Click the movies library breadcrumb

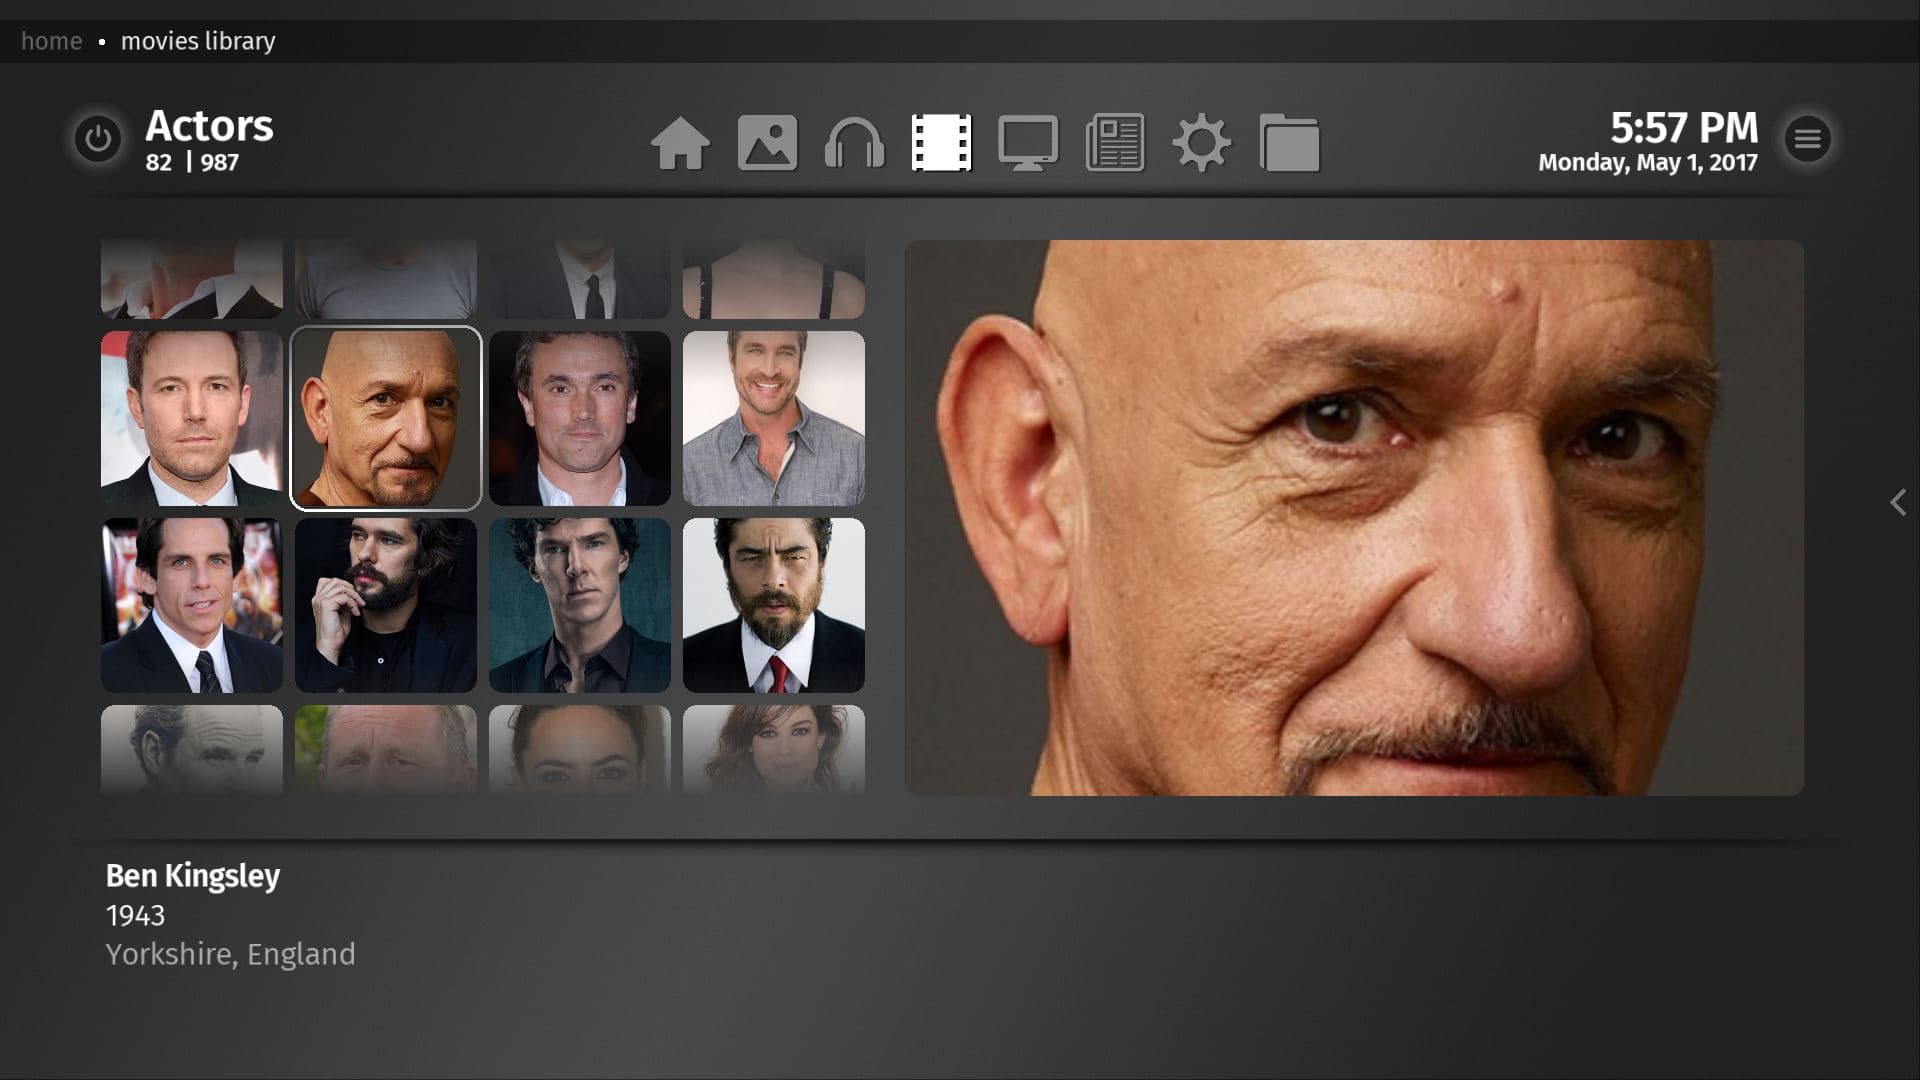[198, 41]
